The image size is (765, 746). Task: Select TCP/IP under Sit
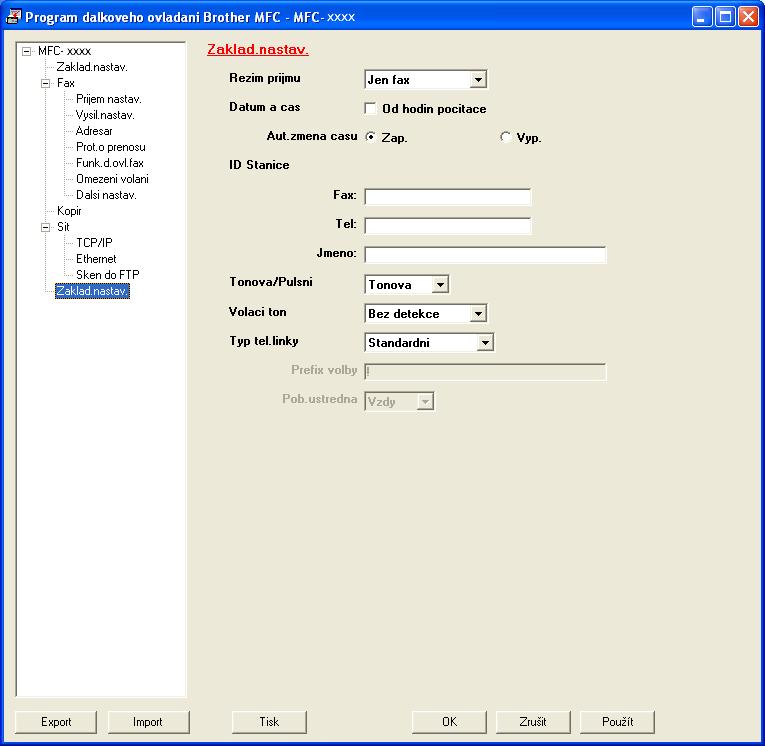pyautogui.click(x=94, y=243)
